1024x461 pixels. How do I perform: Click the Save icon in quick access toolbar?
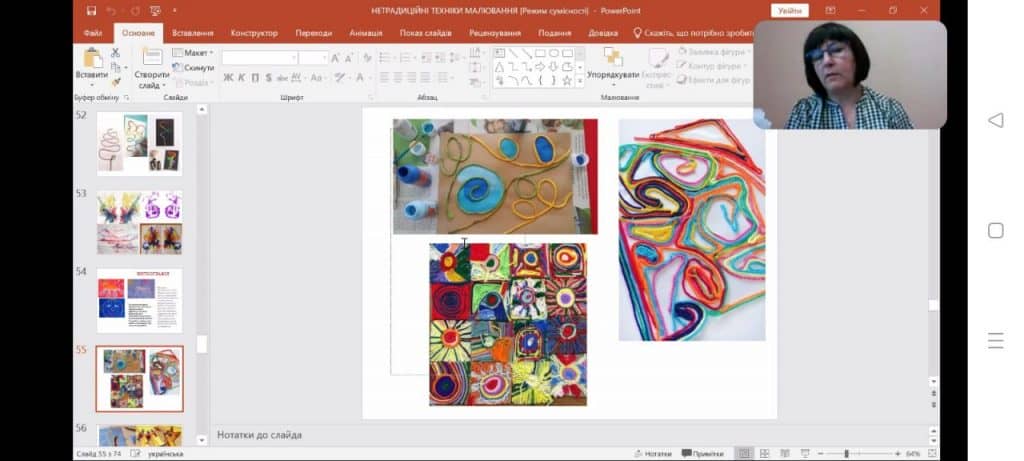91,11
